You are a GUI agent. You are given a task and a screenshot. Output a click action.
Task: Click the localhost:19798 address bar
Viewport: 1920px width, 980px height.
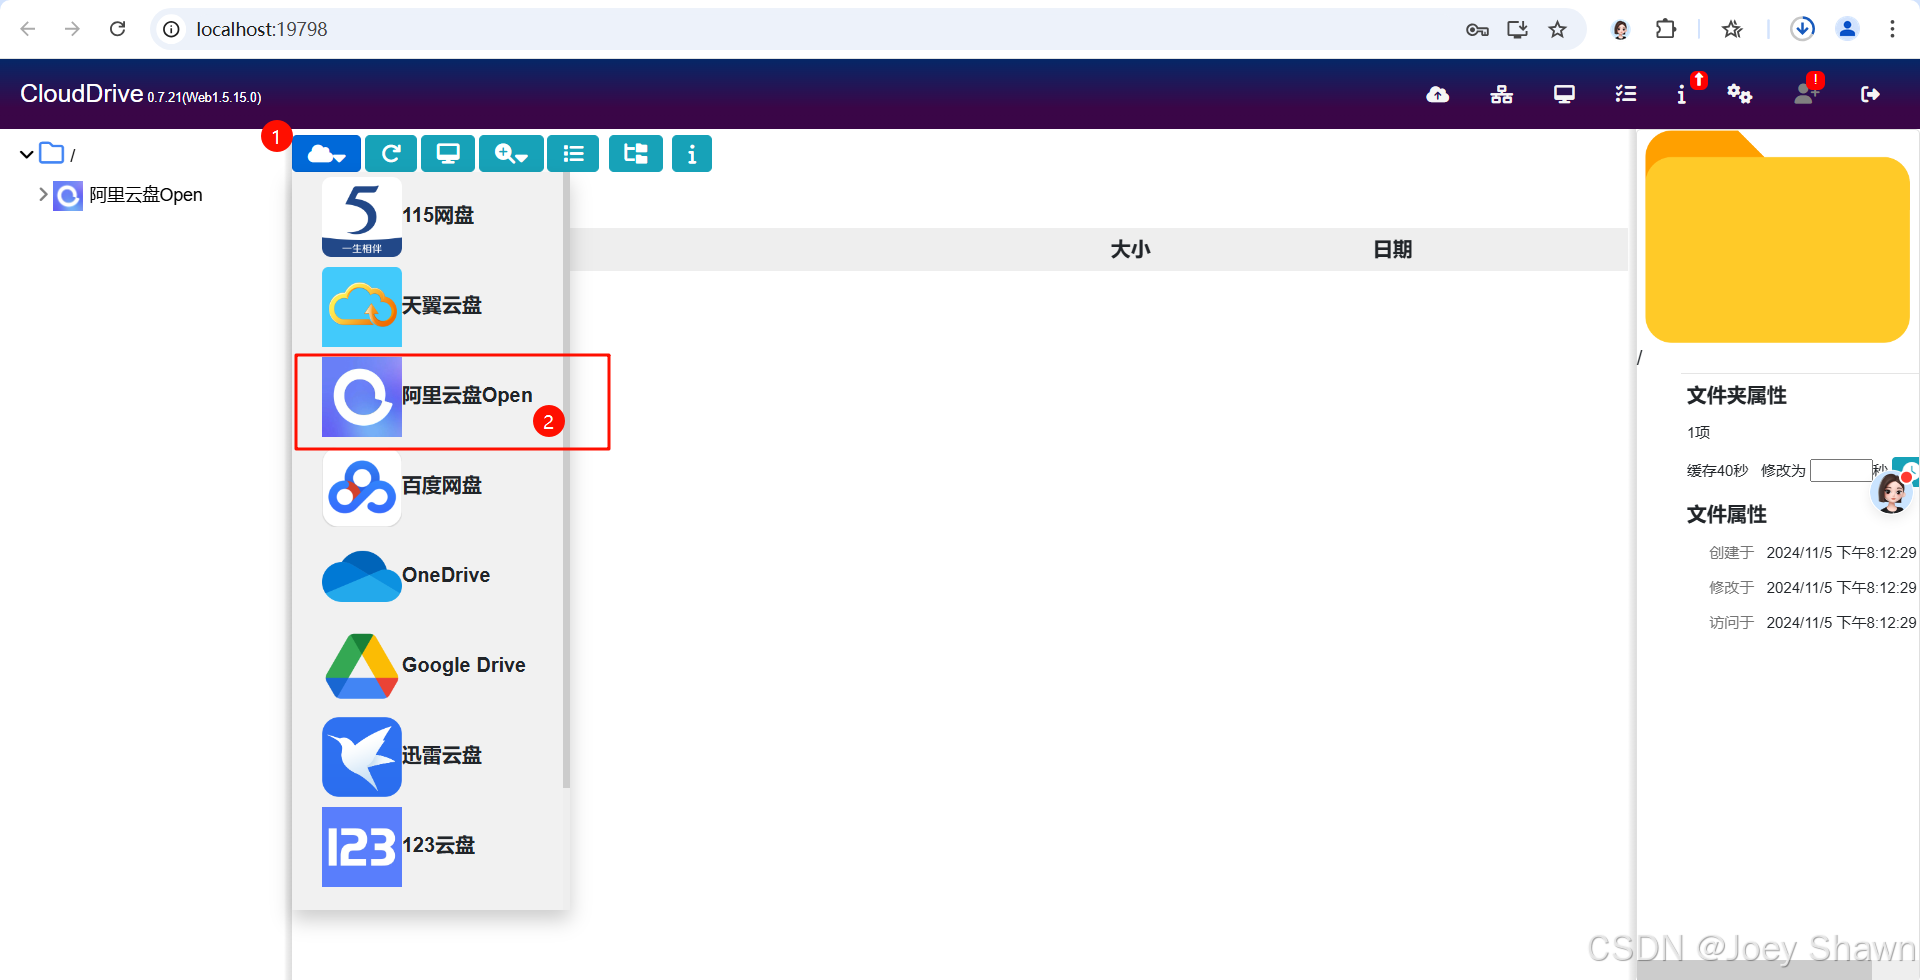click(x=262, y=29)
